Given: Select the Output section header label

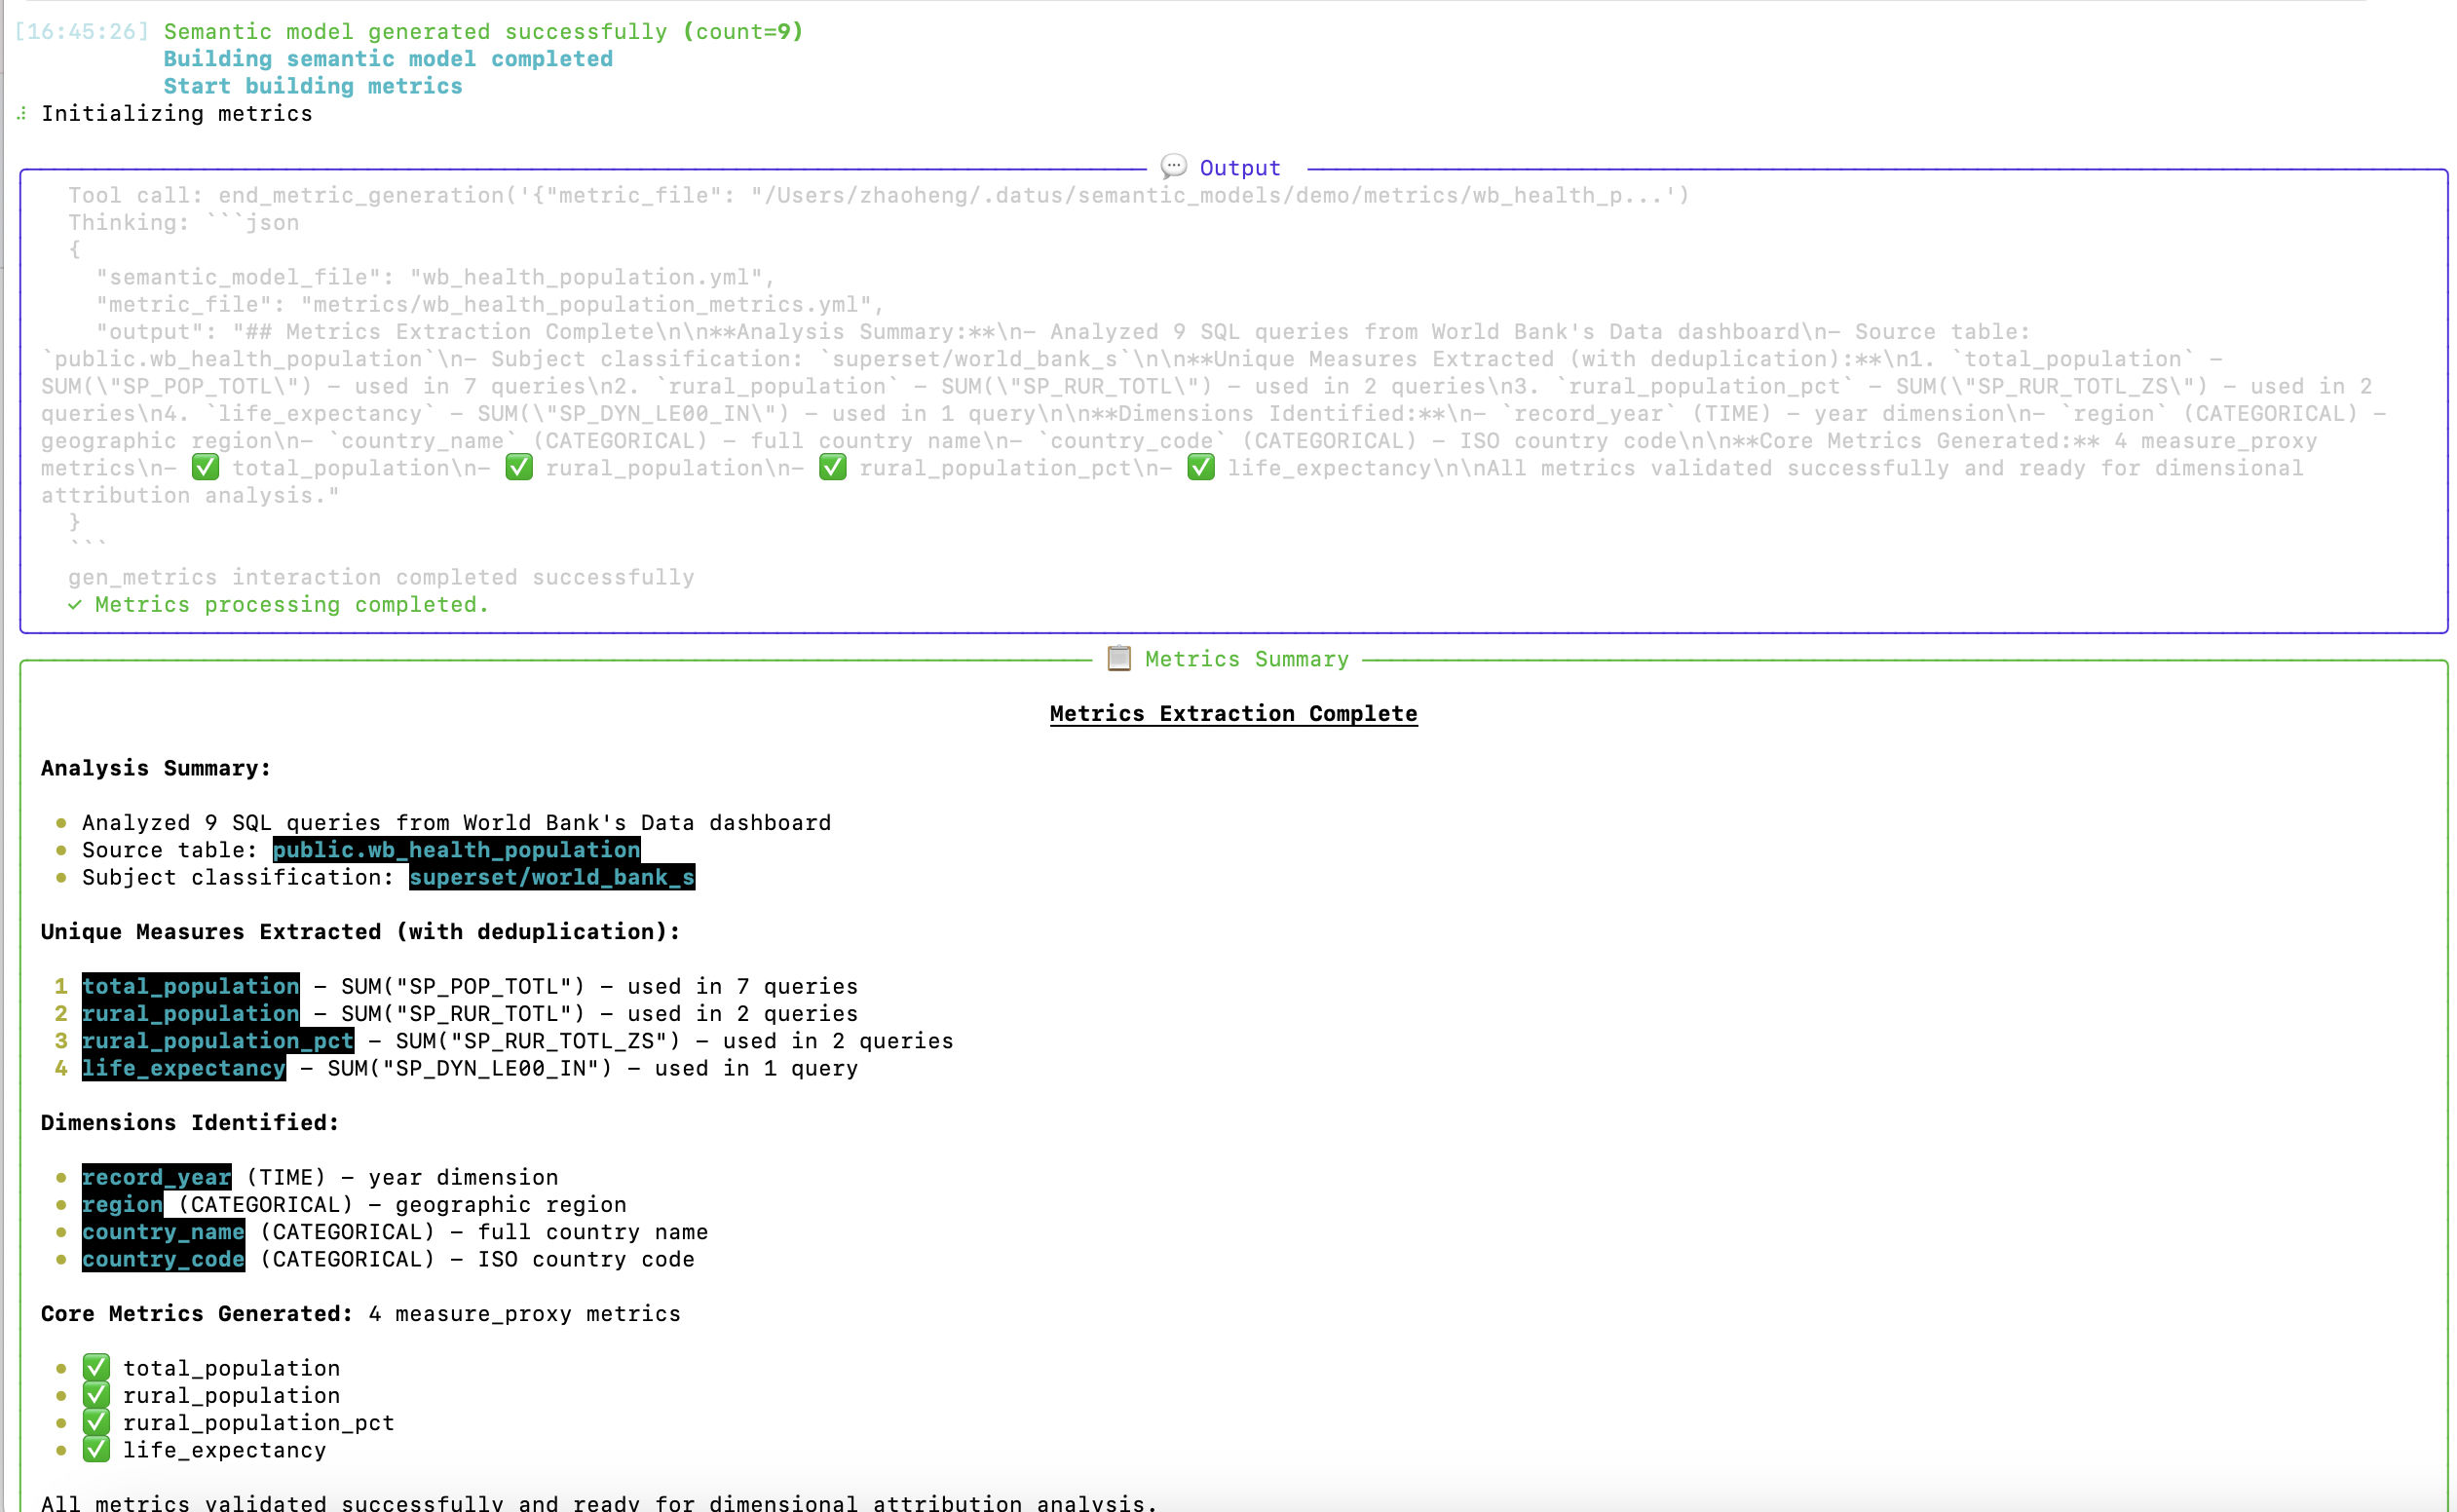Looking at the screenshot, I should pos(1238,167).
